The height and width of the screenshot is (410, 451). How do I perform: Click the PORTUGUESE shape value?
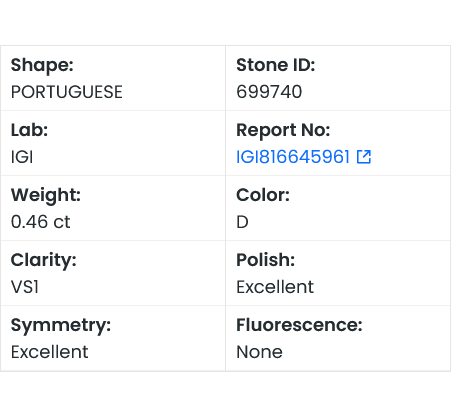tap(67, 92)
